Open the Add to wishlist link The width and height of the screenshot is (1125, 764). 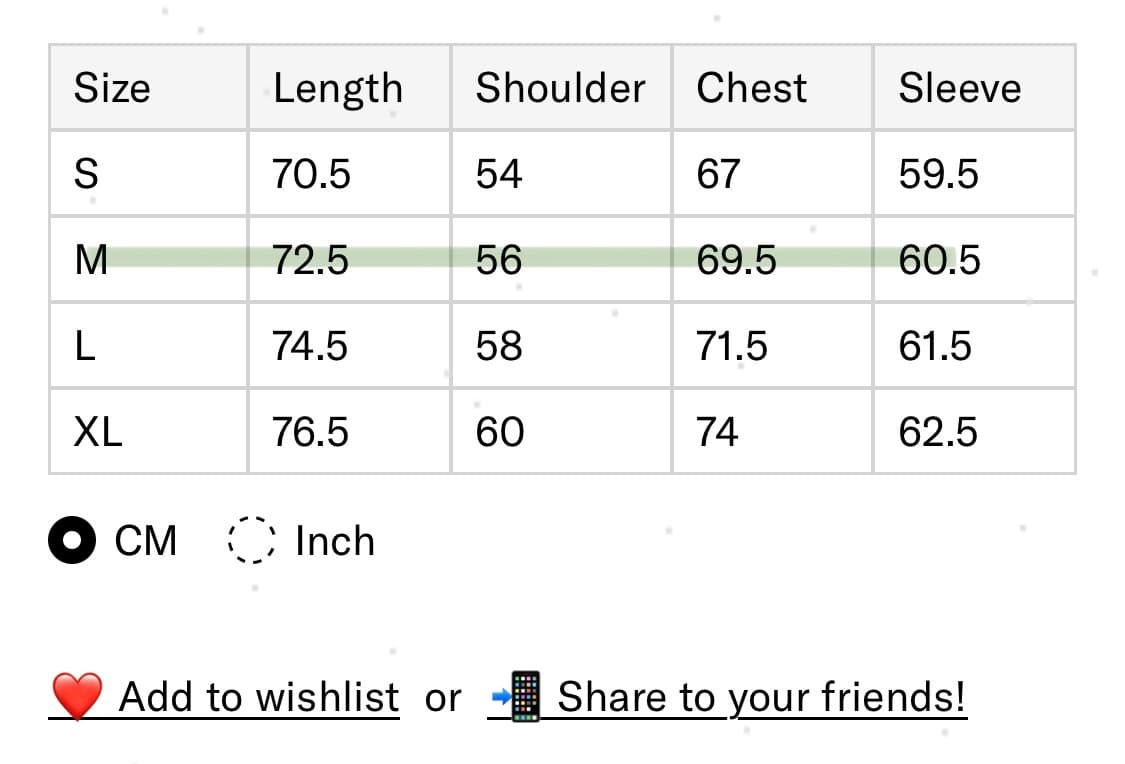click(258, 697)
